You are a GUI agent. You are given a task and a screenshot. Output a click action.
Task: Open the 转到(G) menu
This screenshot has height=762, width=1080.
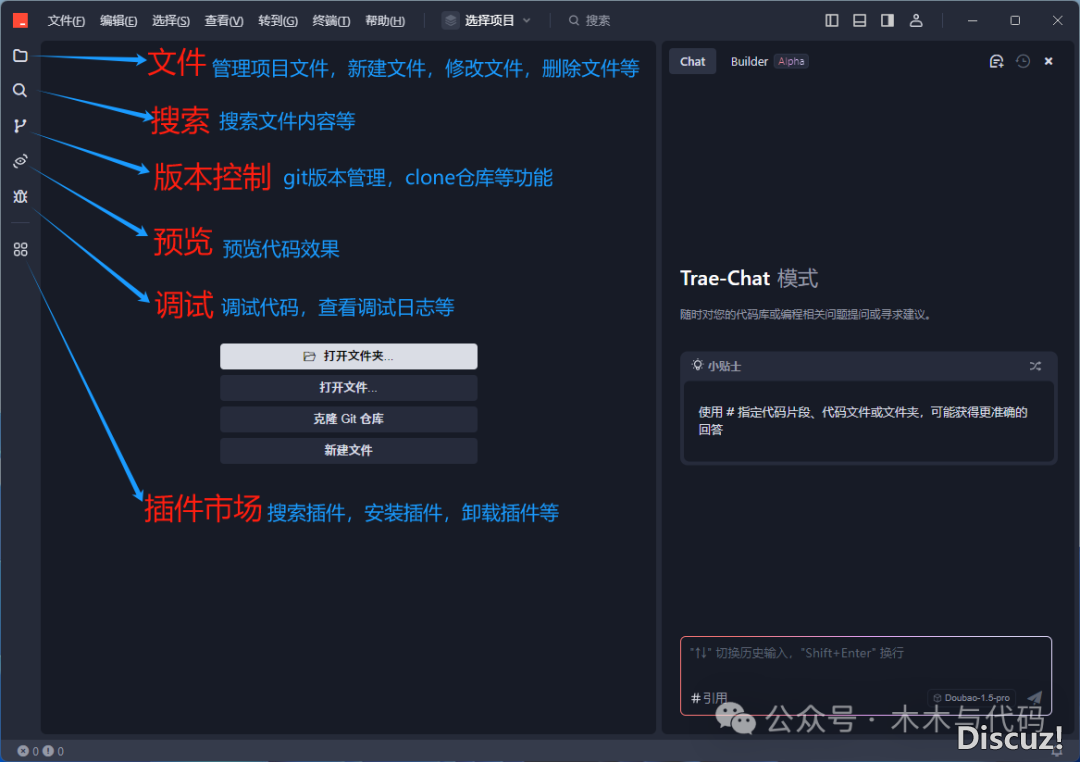click(278, 21)
